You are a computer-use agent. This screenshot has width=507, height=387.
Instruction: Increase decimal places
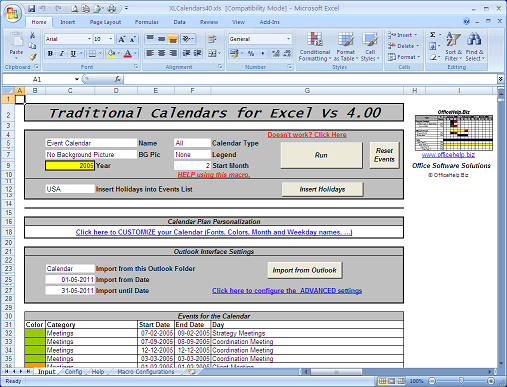tap(276, 53)
